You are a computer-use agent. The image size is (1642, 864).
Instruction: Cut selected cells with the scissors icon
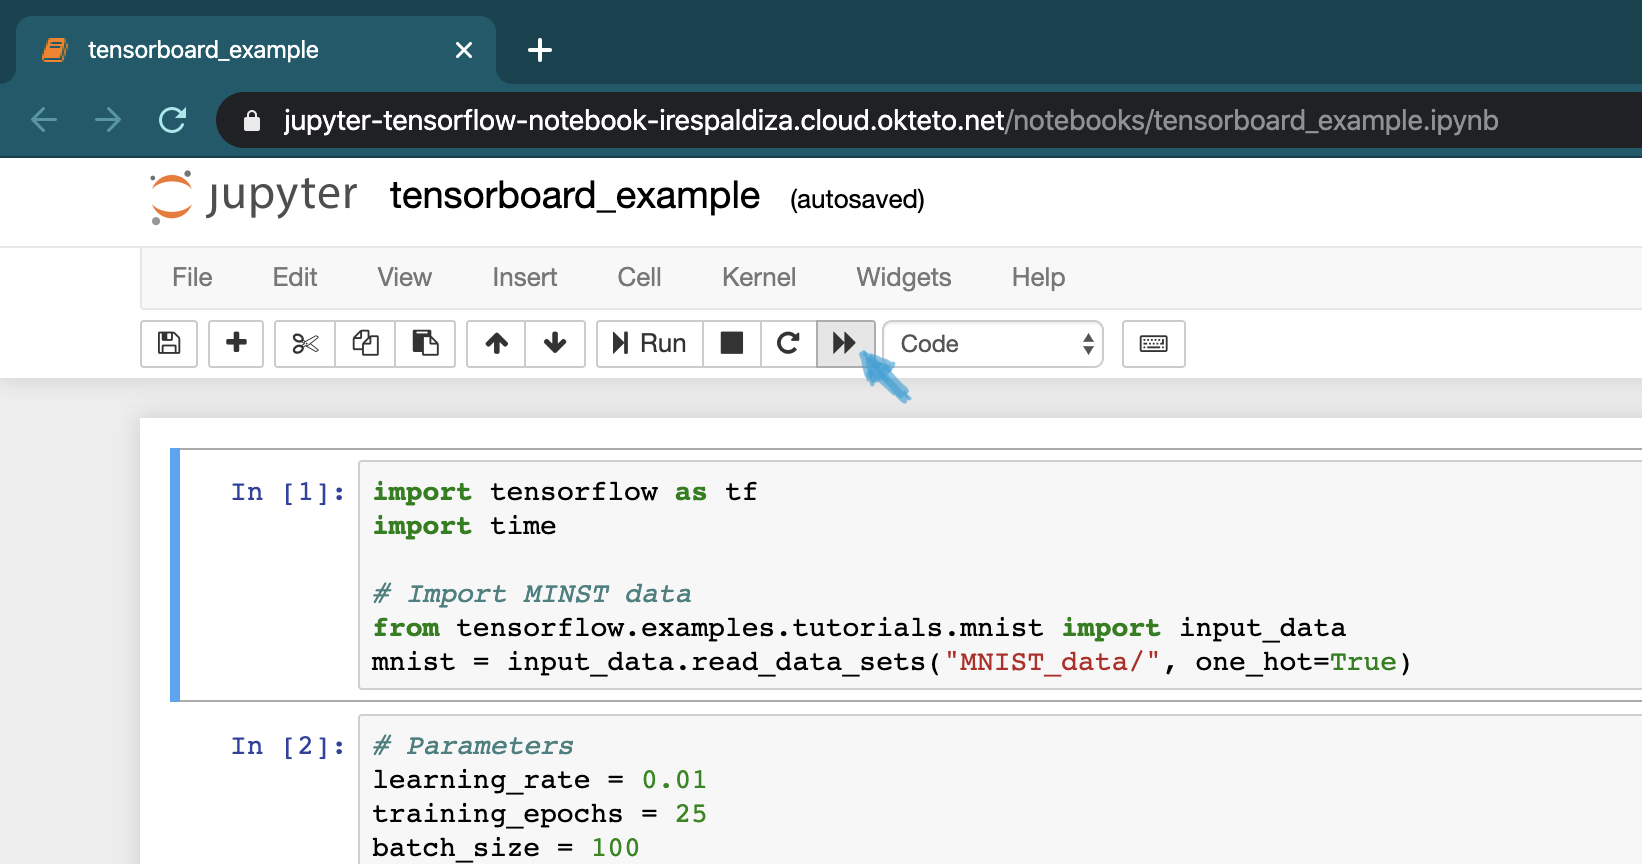305,344
